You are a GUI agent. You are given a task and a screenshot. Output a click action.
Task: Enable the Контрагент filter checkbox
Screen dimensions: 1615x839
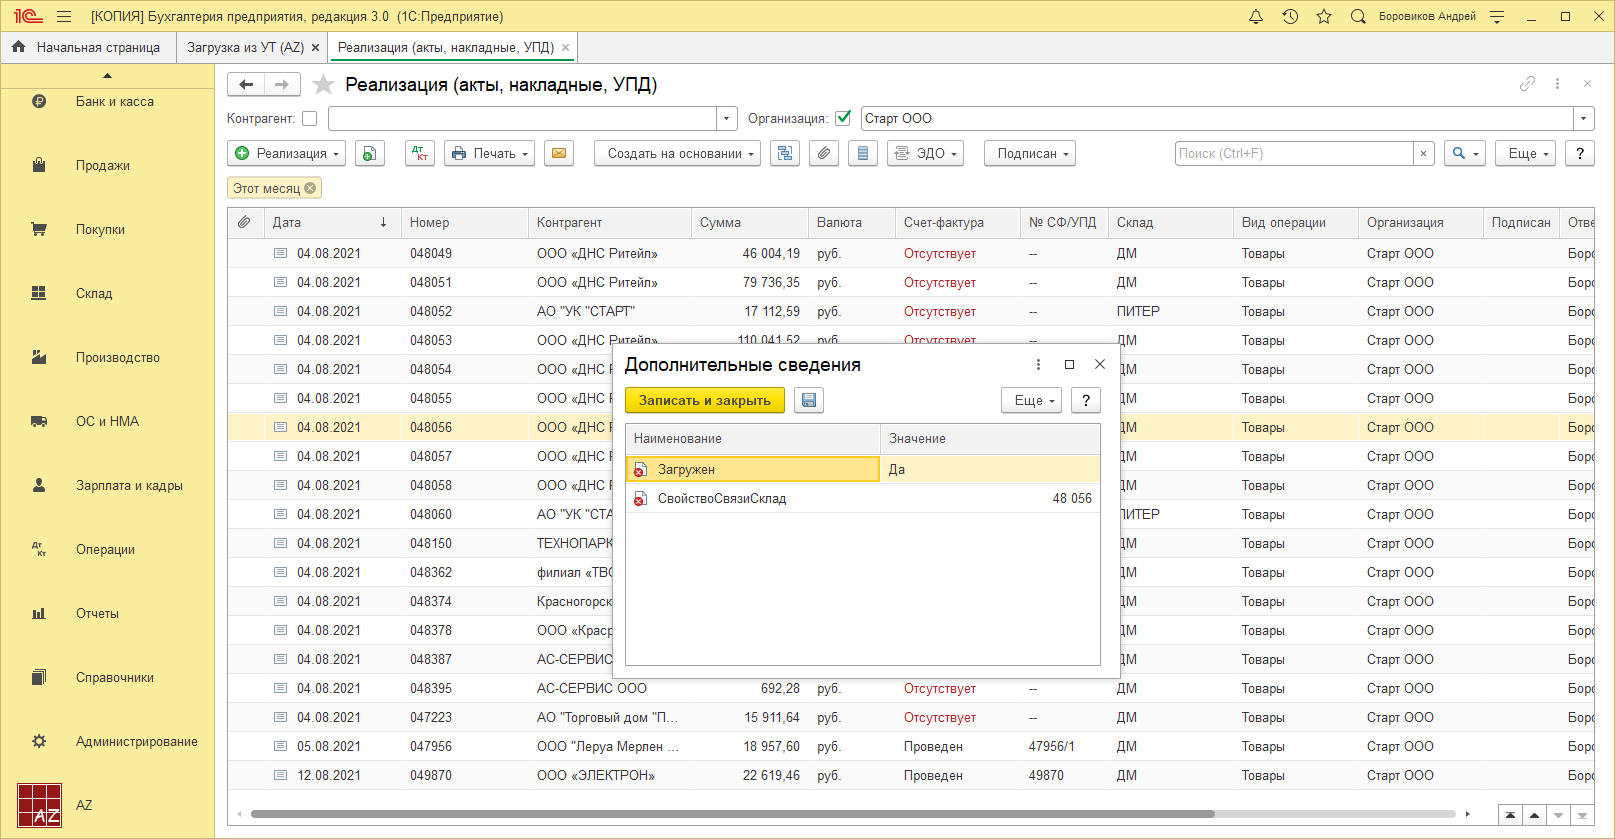point(310,118)
